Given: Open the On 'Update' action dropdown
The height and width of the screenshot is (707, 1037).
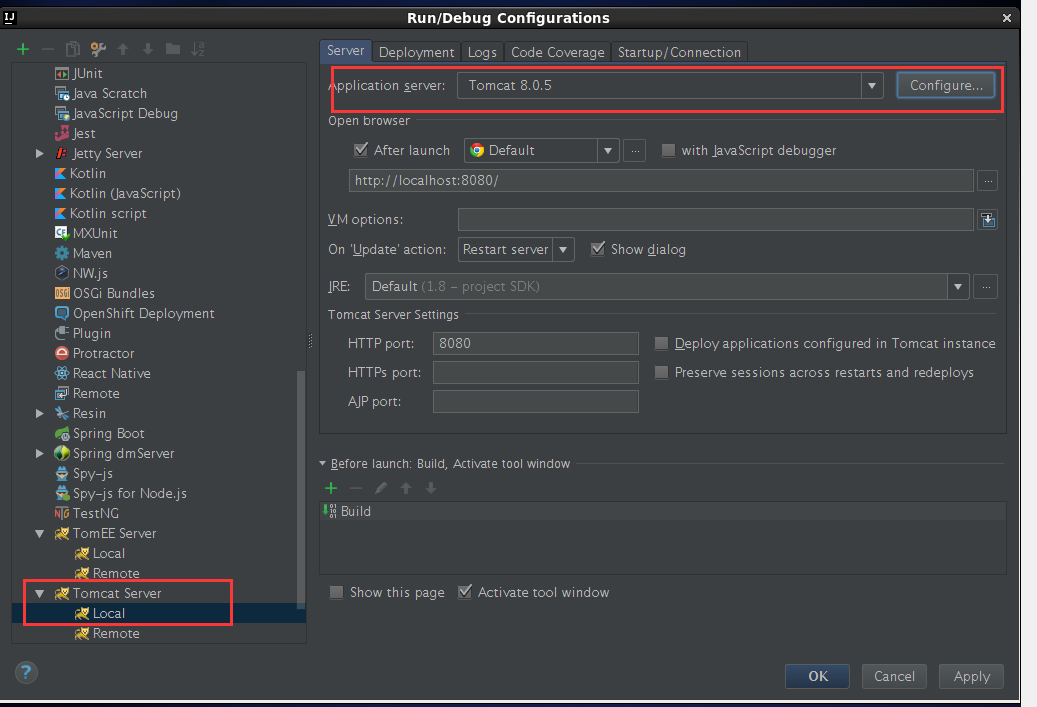Looking at the screenshot, I should point(563,249).
